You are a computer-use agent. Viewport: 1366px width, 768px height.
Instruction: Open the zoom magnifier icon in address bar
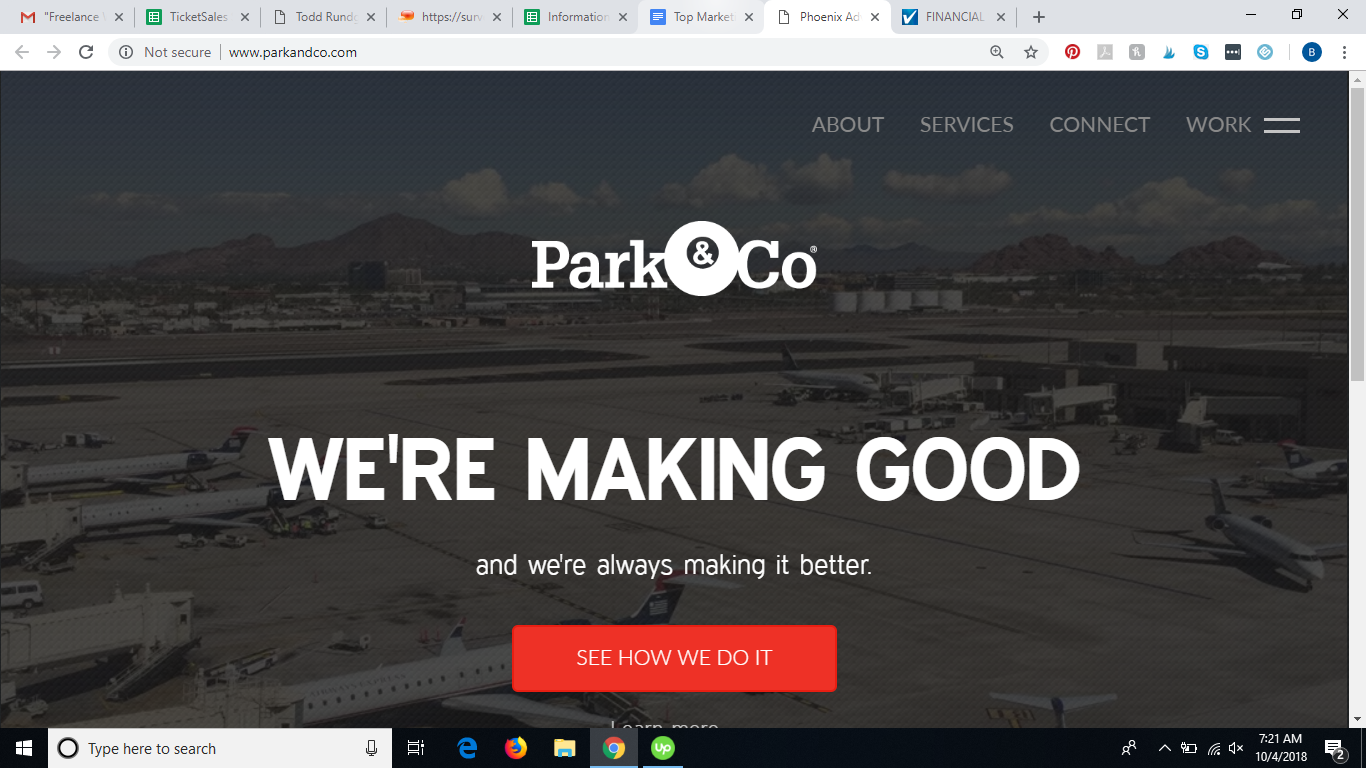click(x=997, y=52)
